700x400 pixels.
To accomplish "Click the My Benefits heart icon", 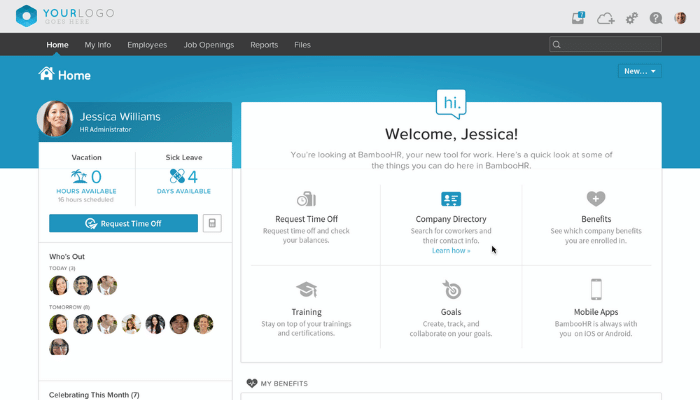I will (252, 383).
